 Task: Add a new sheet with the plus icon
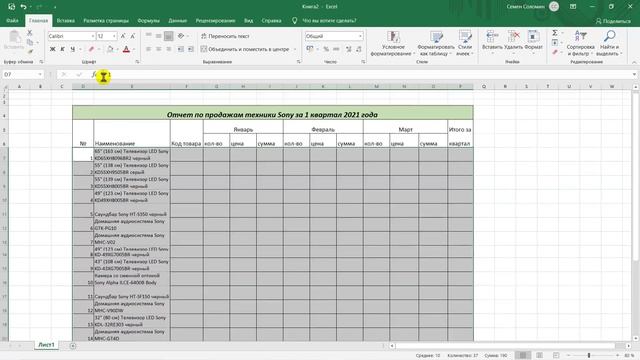tap(73, 346)
